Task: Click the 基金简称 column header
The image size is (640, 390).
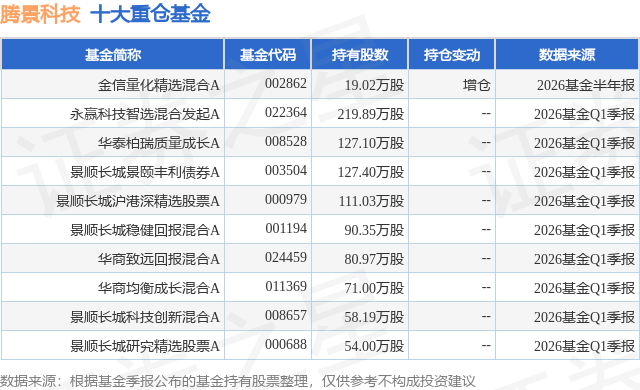Action: pos(113,55)
